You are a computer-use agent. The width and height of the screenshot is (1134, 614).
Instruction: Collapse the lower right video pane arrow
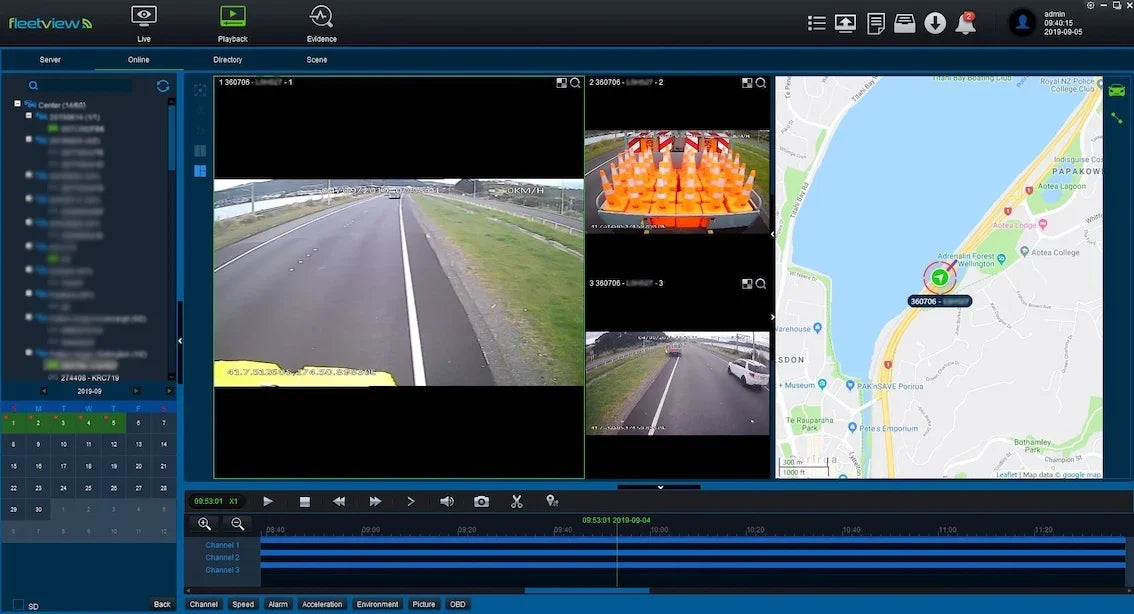coord(771,317)
